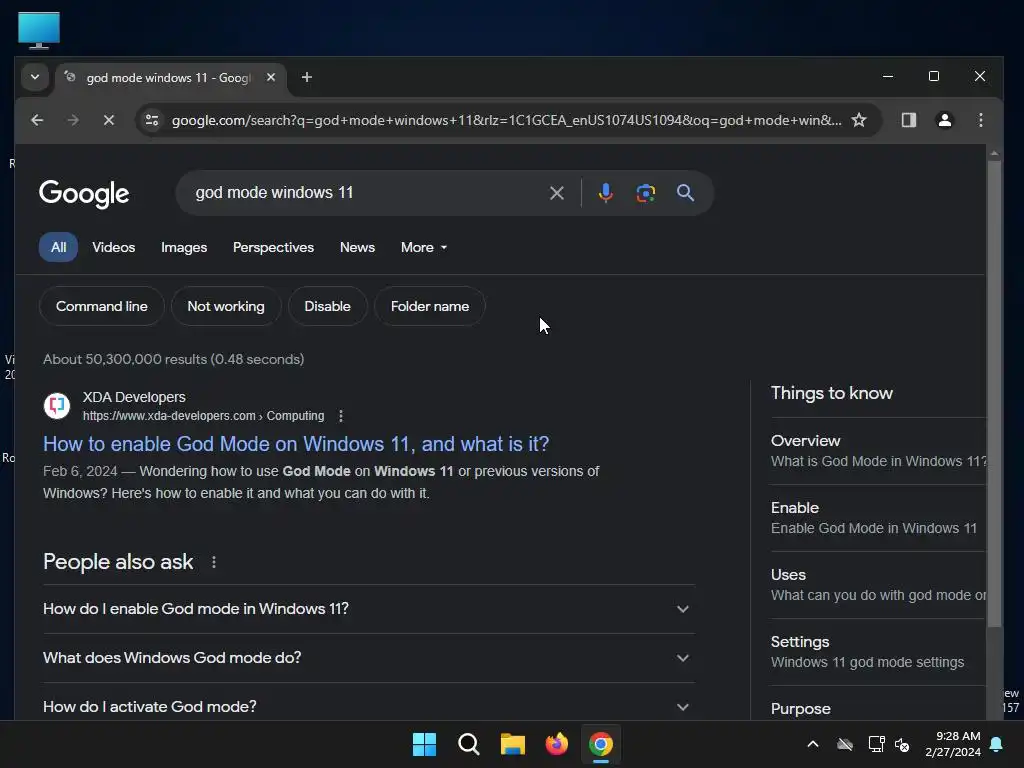Submit search with the magnifier icon
This screenshot has width=1024, height=768.
click(x=685, y=193)
